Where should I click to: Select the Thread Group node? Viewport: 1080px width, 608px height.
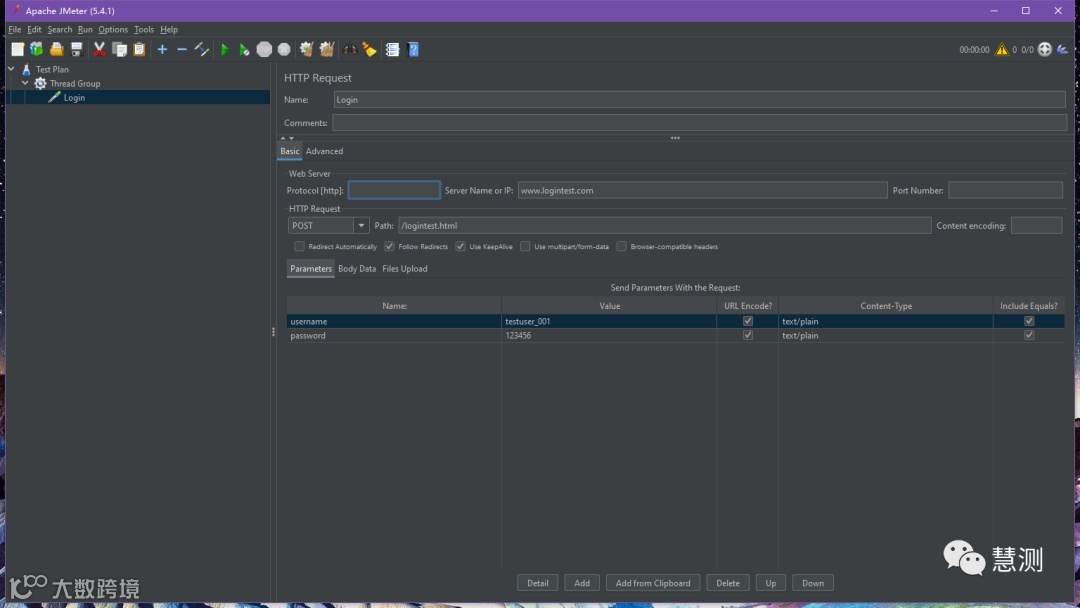click(x=75, y=83)
